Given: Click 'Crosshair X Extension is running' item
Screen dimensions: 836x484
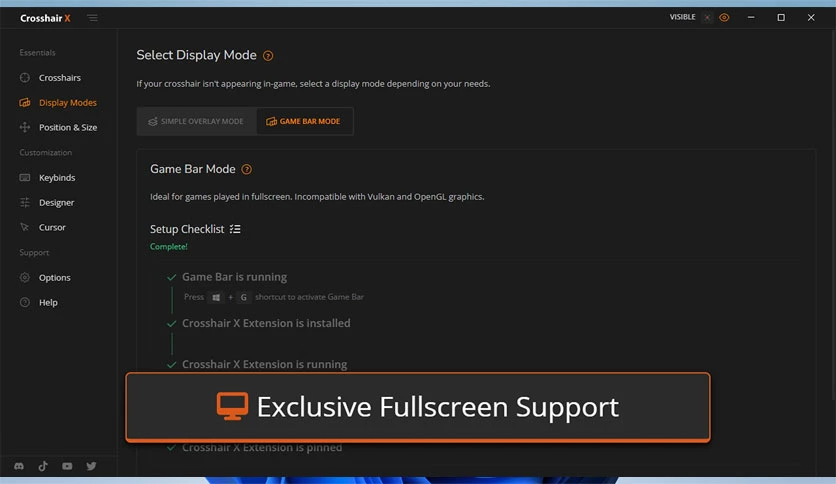Looking at the screenshot, I should (x=264, y=365).
